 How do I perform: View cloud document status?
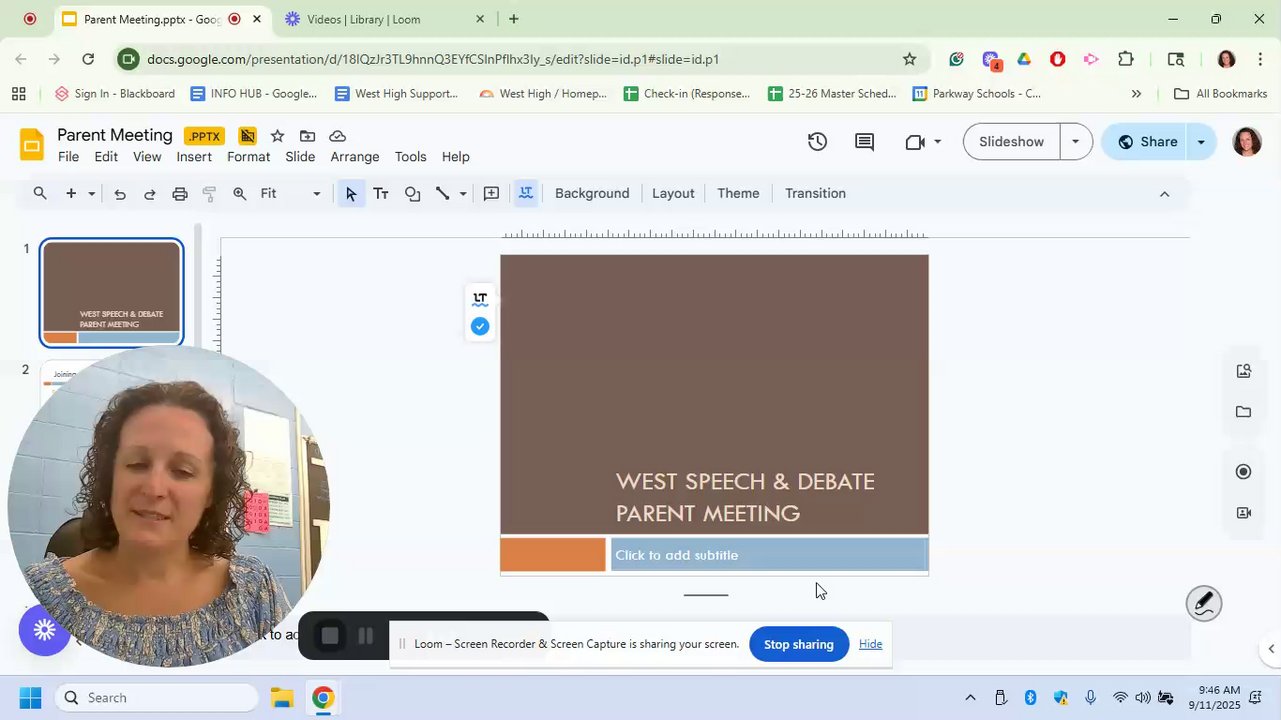tap(338, 136)
